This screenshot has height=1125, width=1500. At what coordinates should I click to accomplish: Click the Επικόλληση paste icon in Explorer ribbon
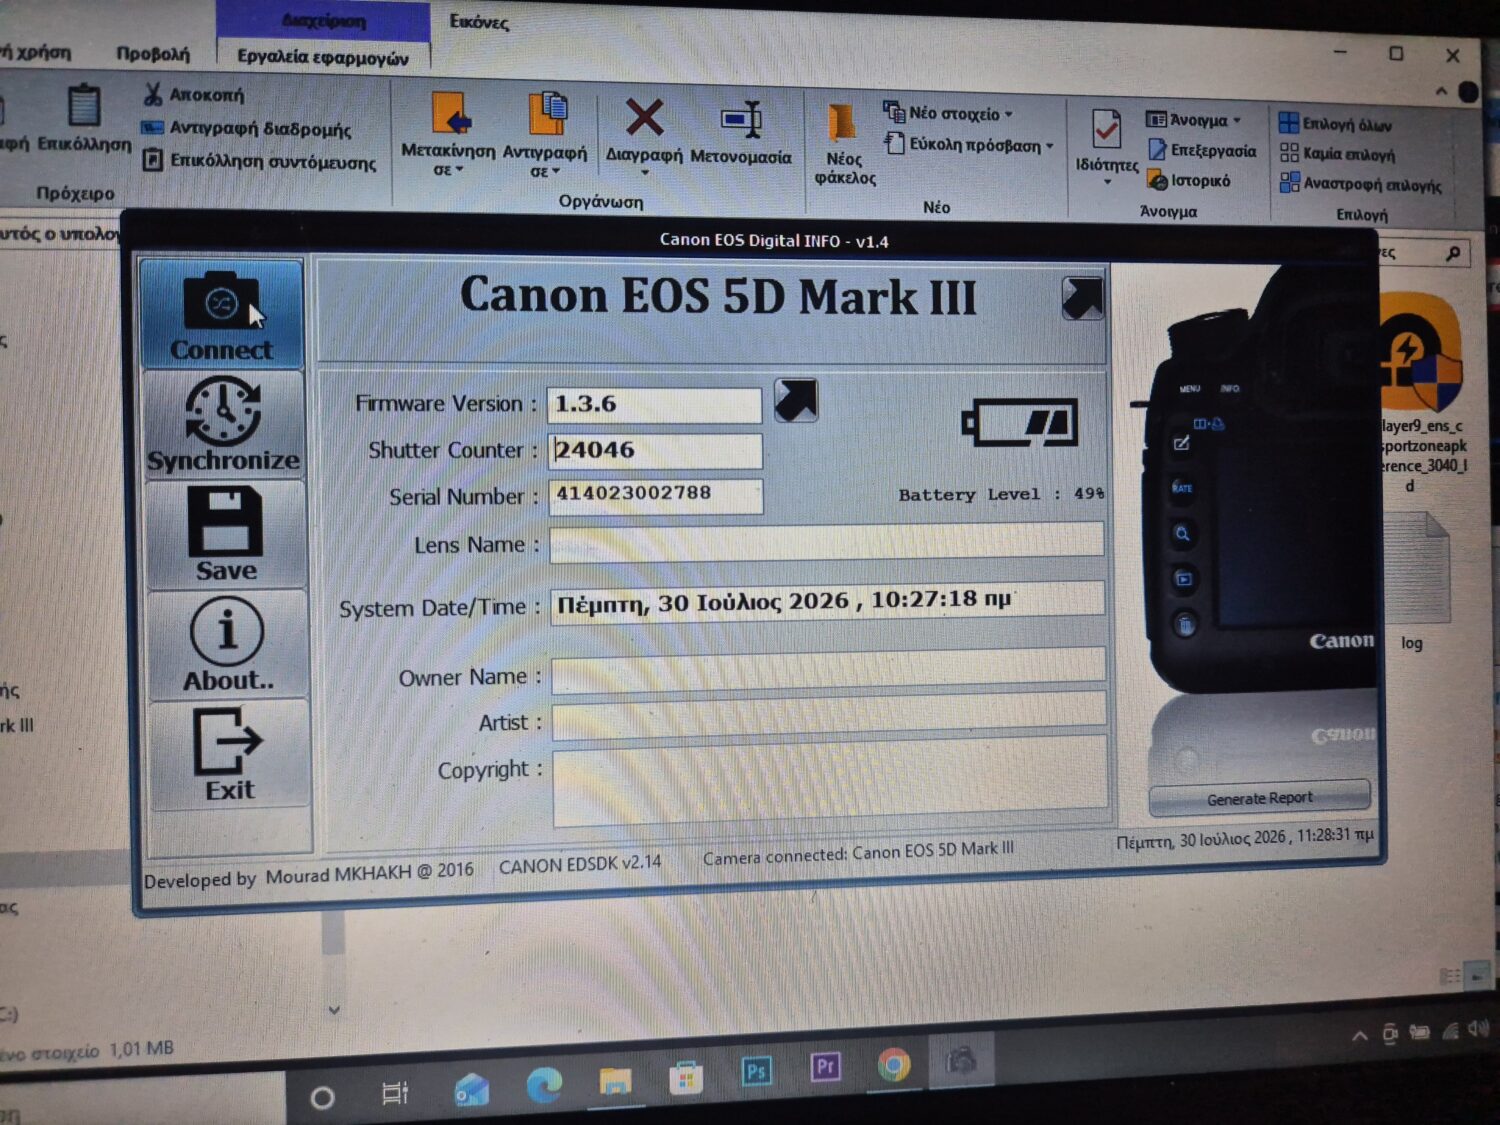(84, 106)
